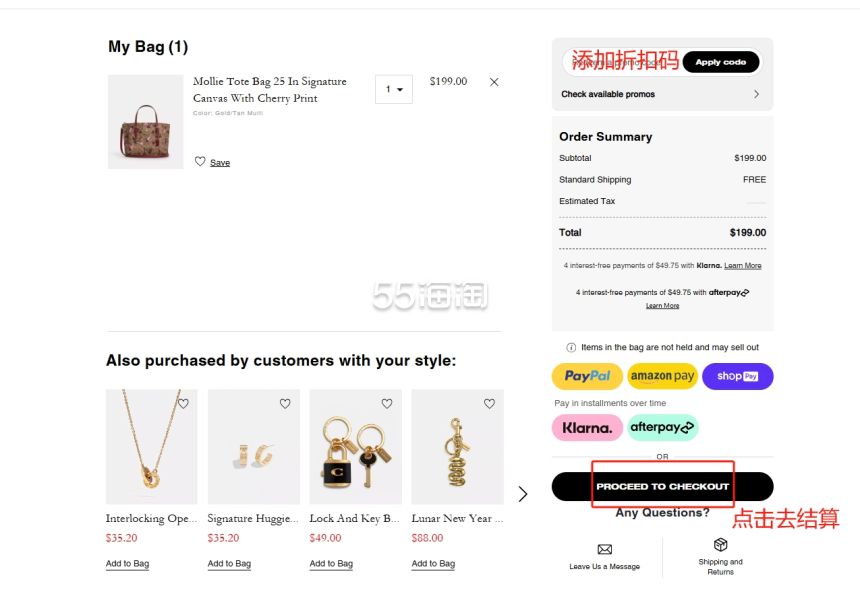The image size is (860, 592).
Task: Favorite the Lunar New Year charm heart
Action: [489, 403]
